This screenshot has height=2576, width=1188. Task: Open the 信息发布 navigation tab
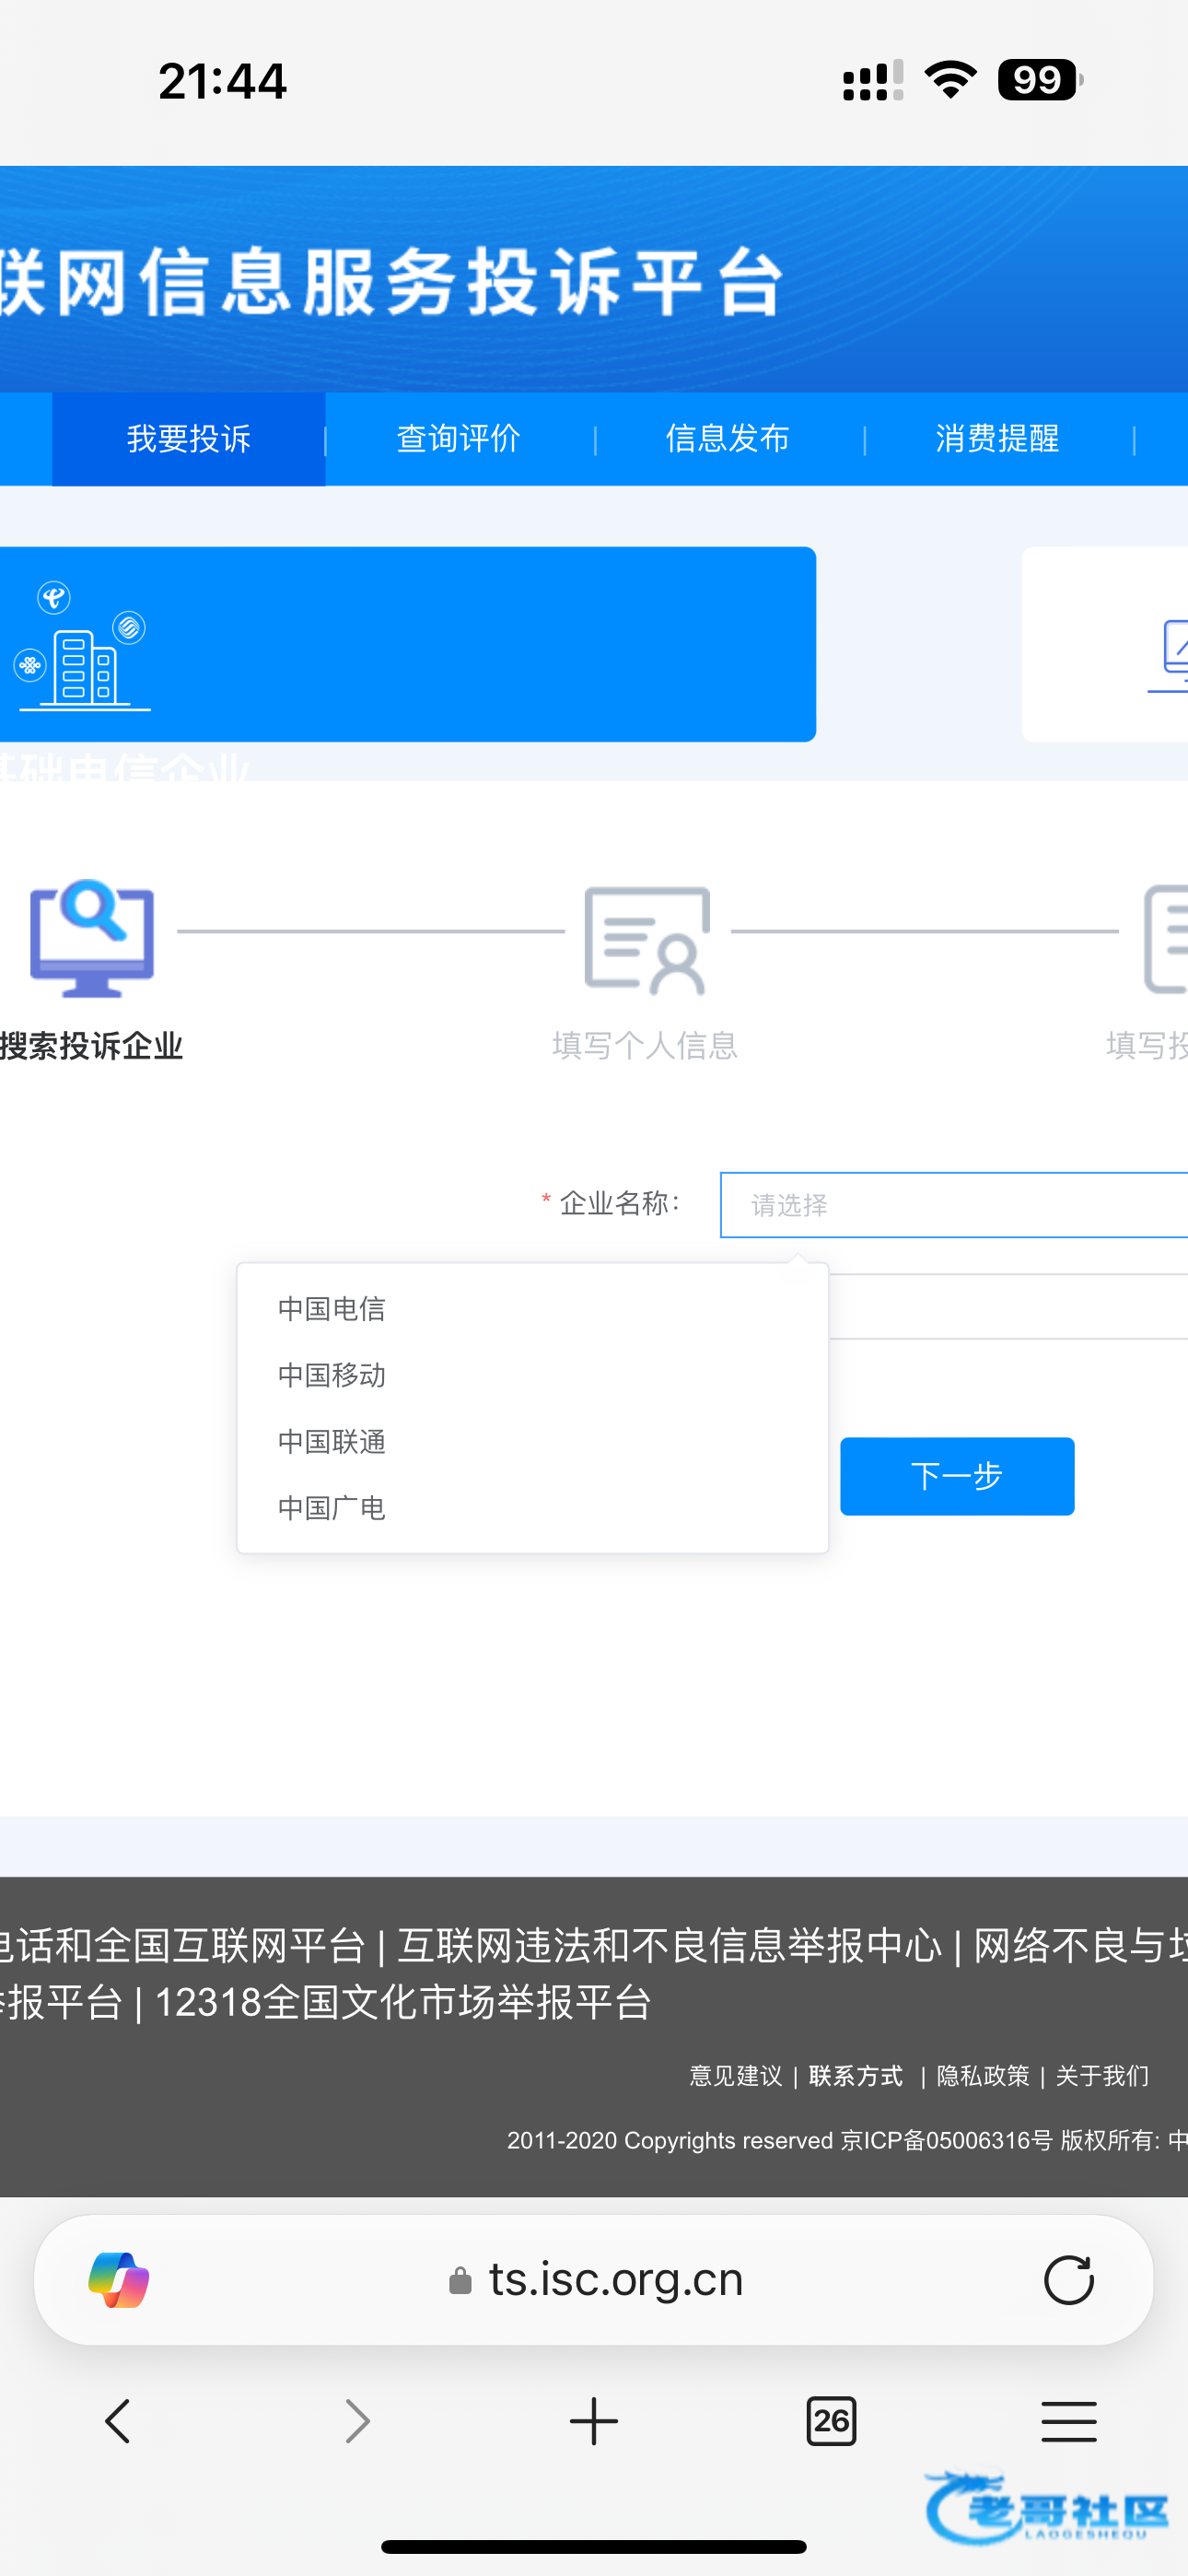coord(728,439)
